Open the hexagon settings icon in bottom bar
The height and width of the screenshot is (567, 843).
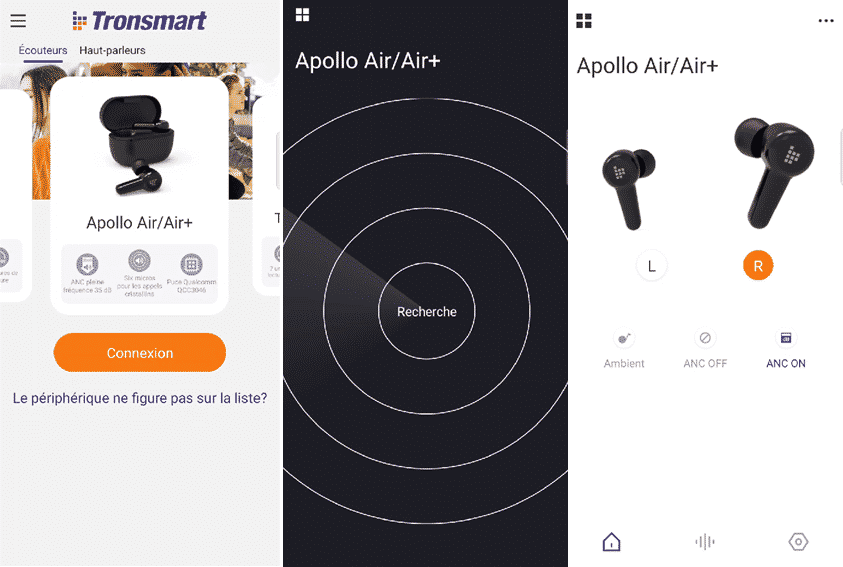pyautogui.click(x=798, y=542)
